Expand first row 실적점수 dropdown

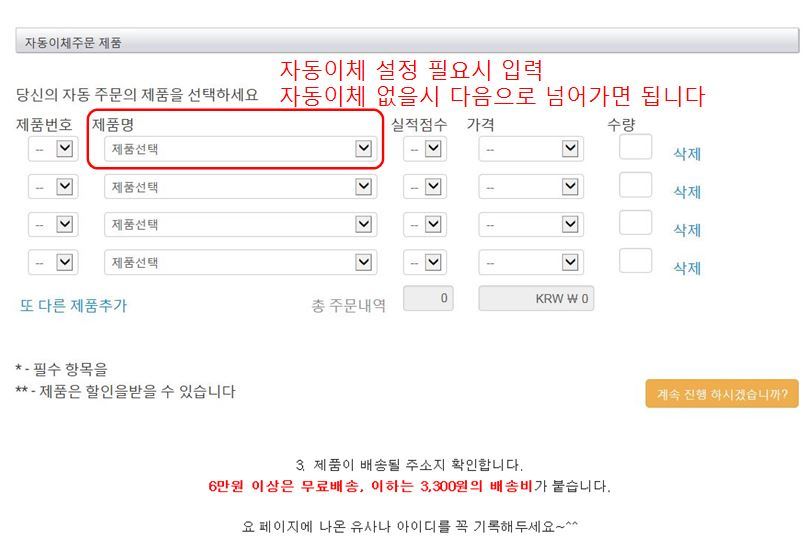[425, 149]
